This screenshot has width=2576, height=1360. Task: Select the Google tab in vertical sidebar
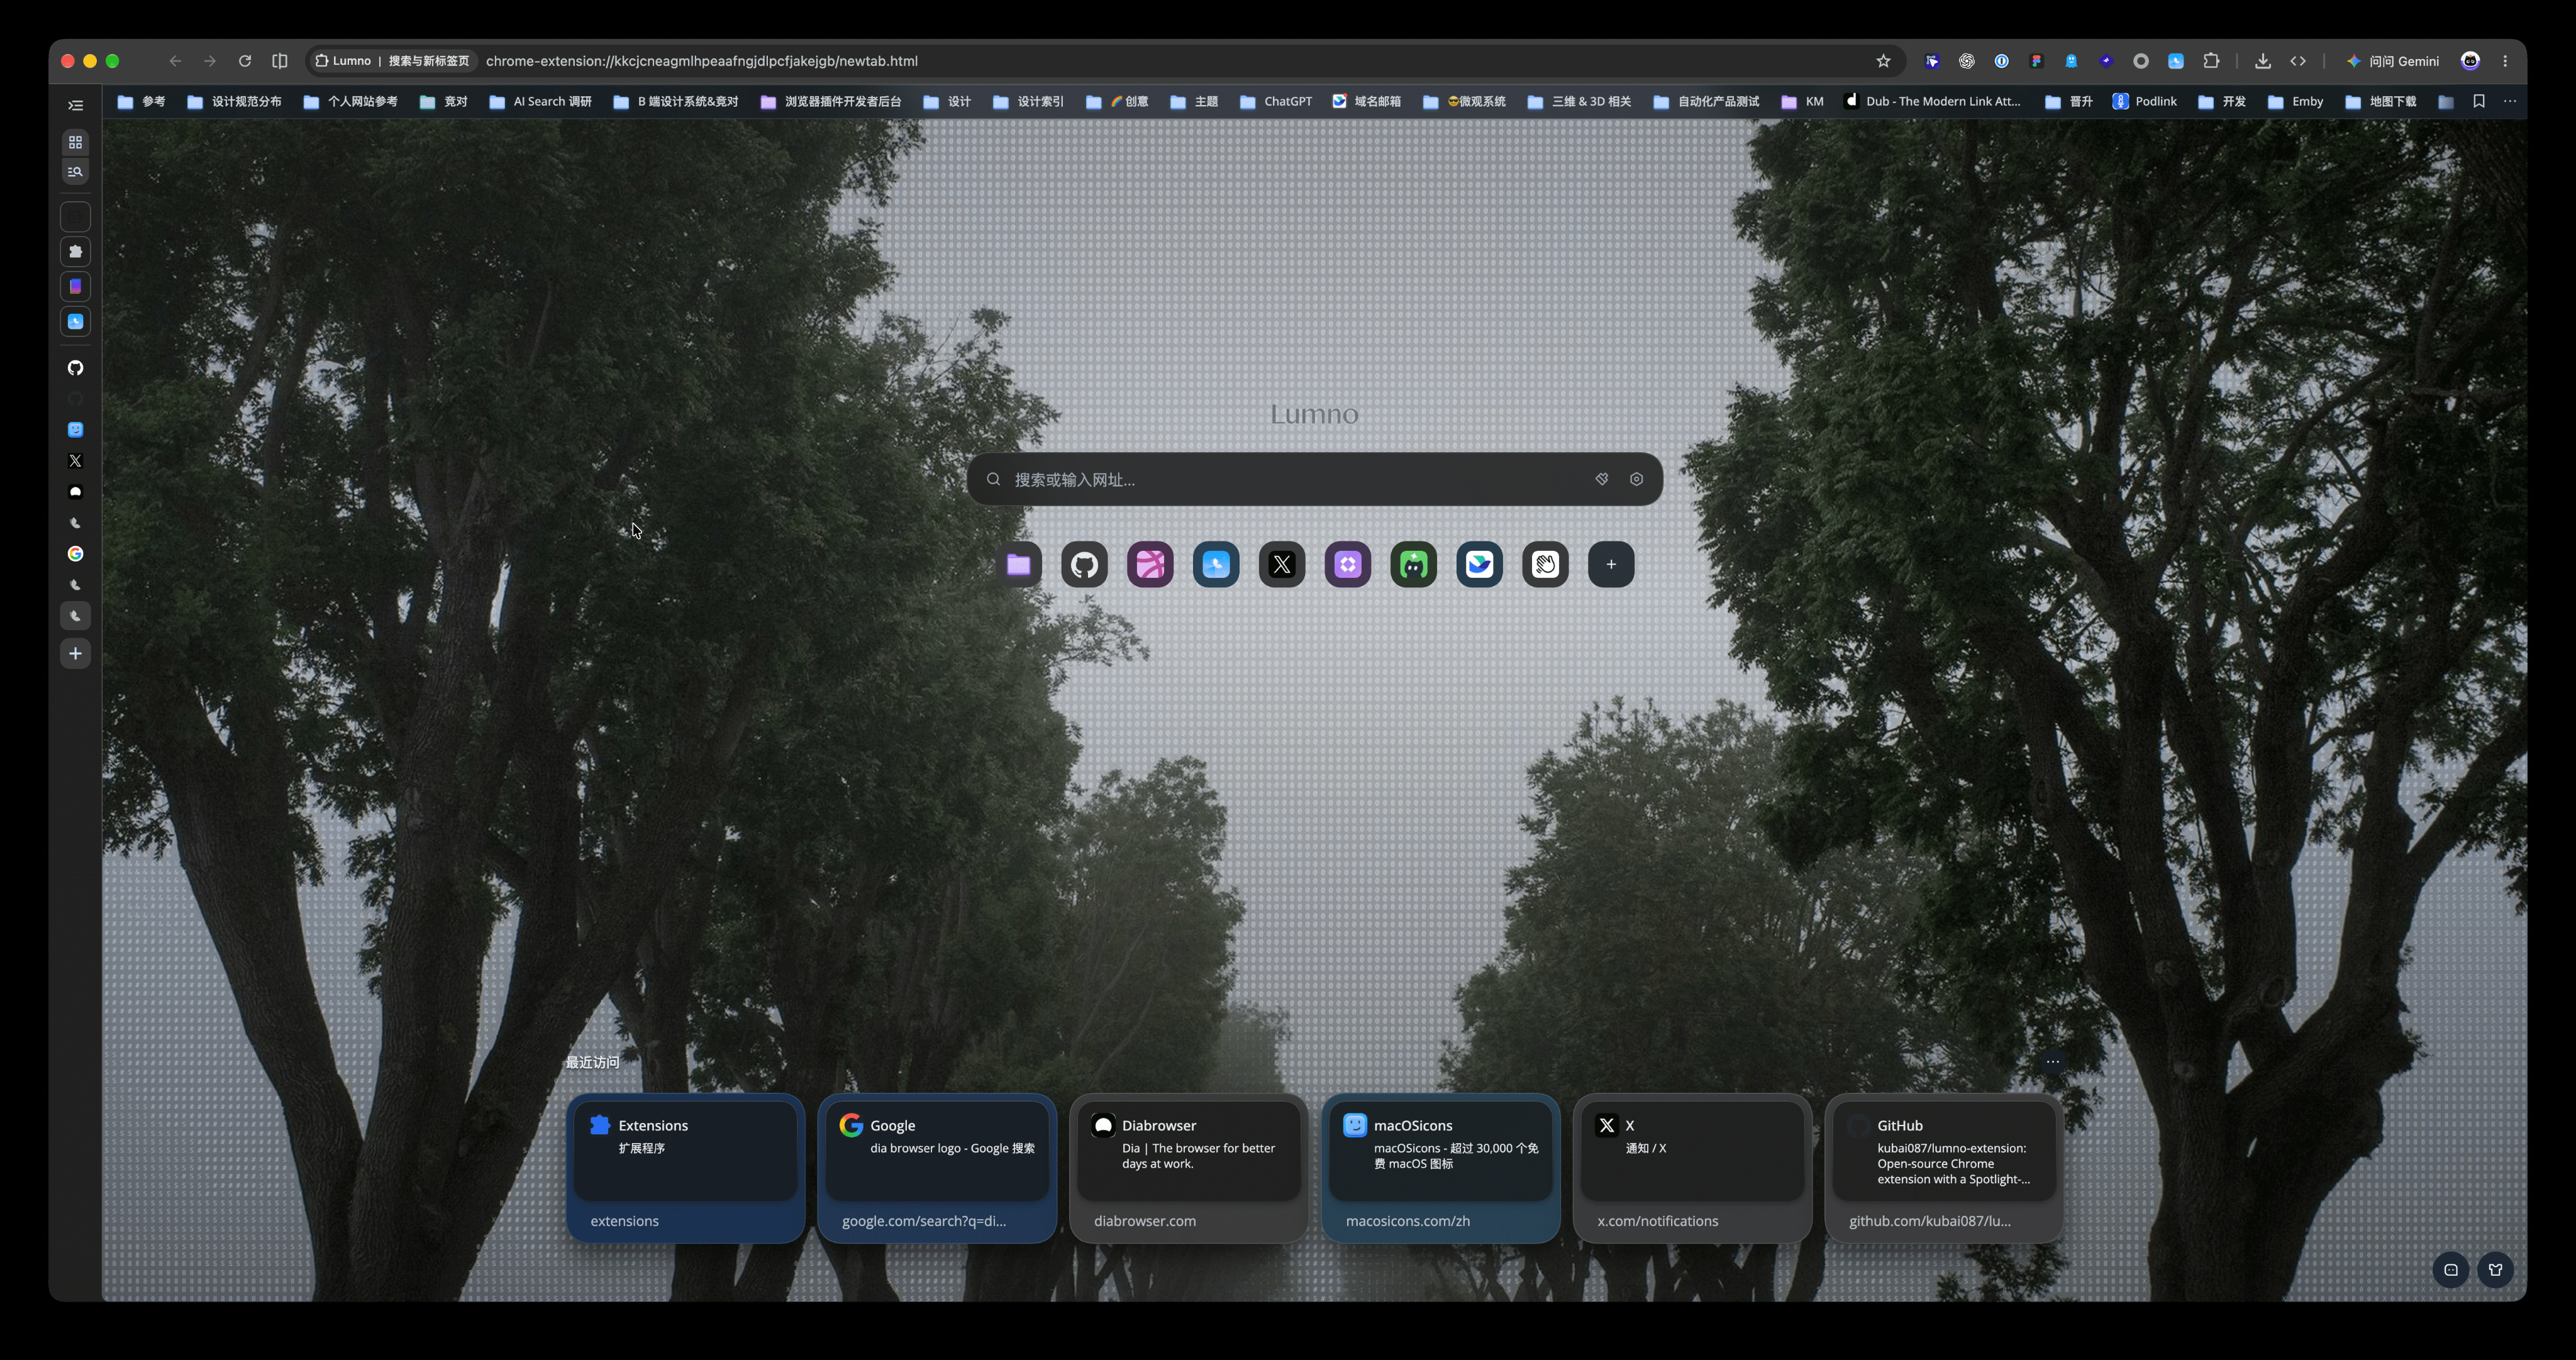pos(75,554)
